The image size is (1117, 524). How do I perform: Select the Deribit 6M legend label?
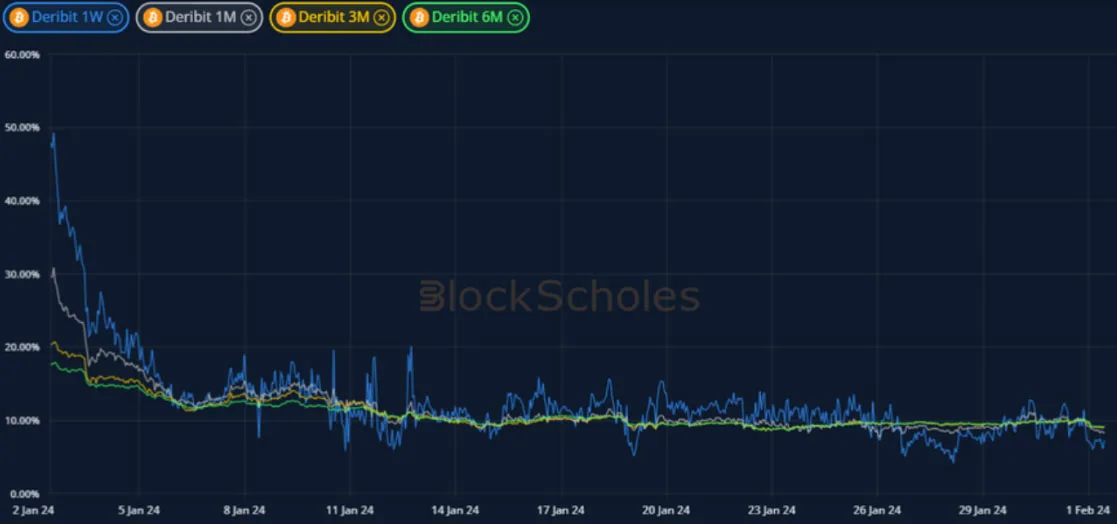coord(467,18)
